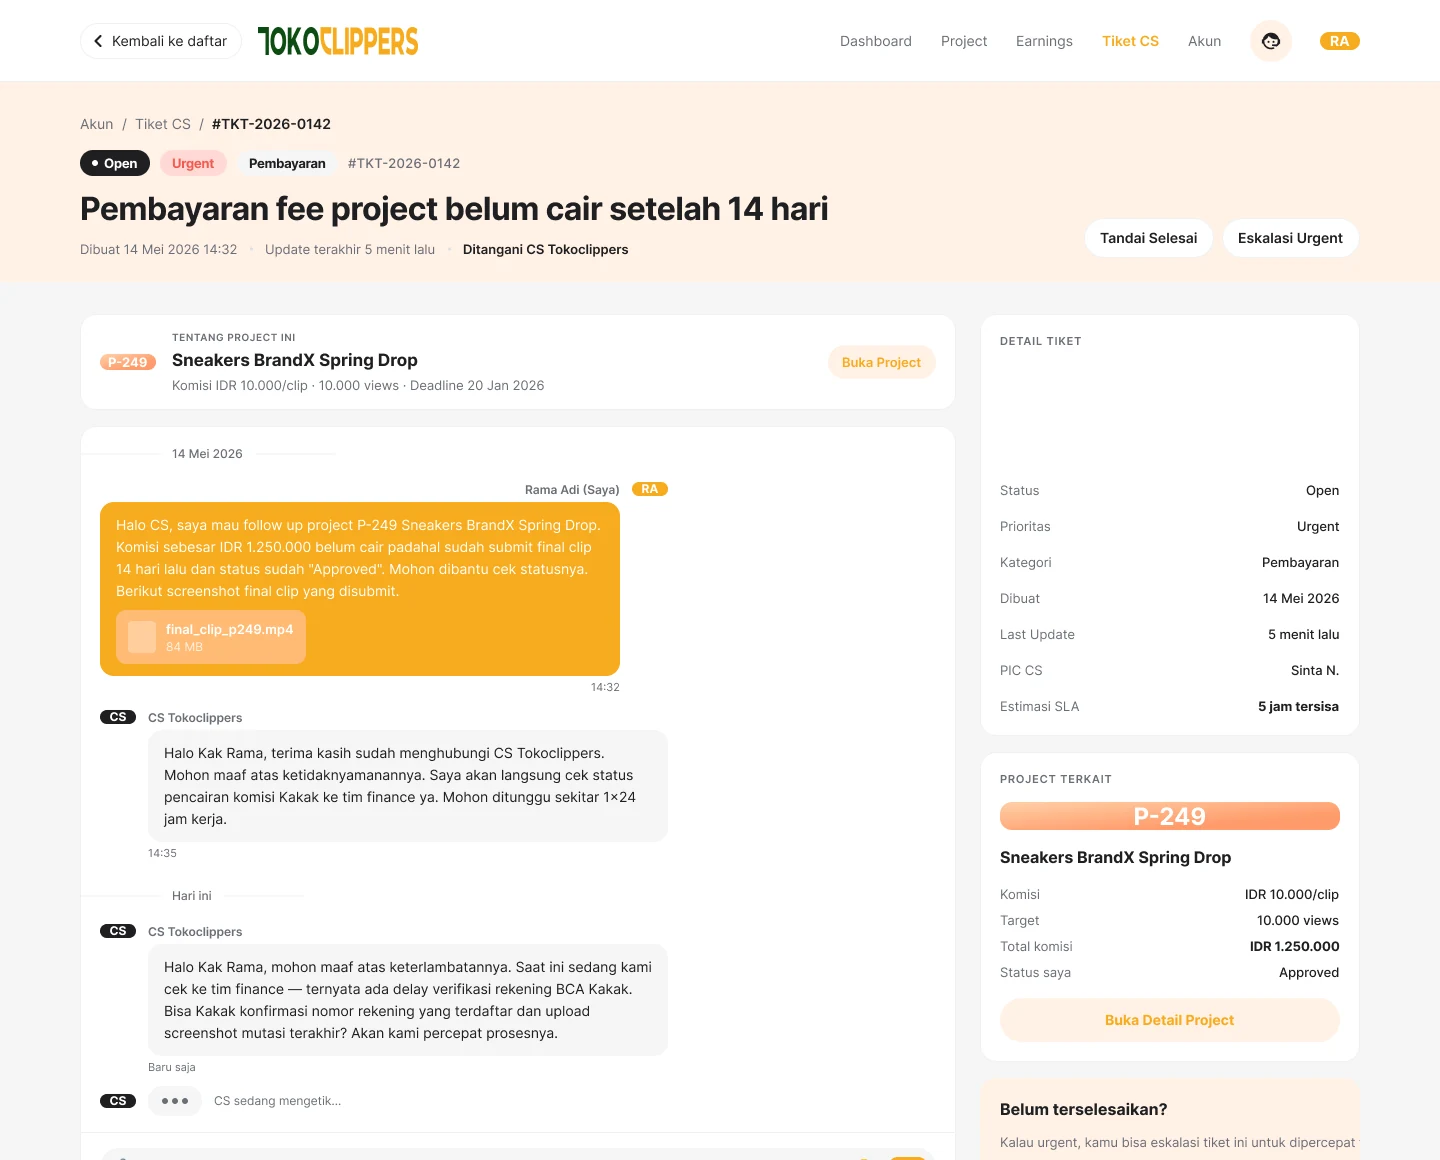The width and height of the screenshot is (1440, 1160).
Task: Mark ticket done with Tandai Selesai
Action: pyautogui.click(x=1149, y=238)
